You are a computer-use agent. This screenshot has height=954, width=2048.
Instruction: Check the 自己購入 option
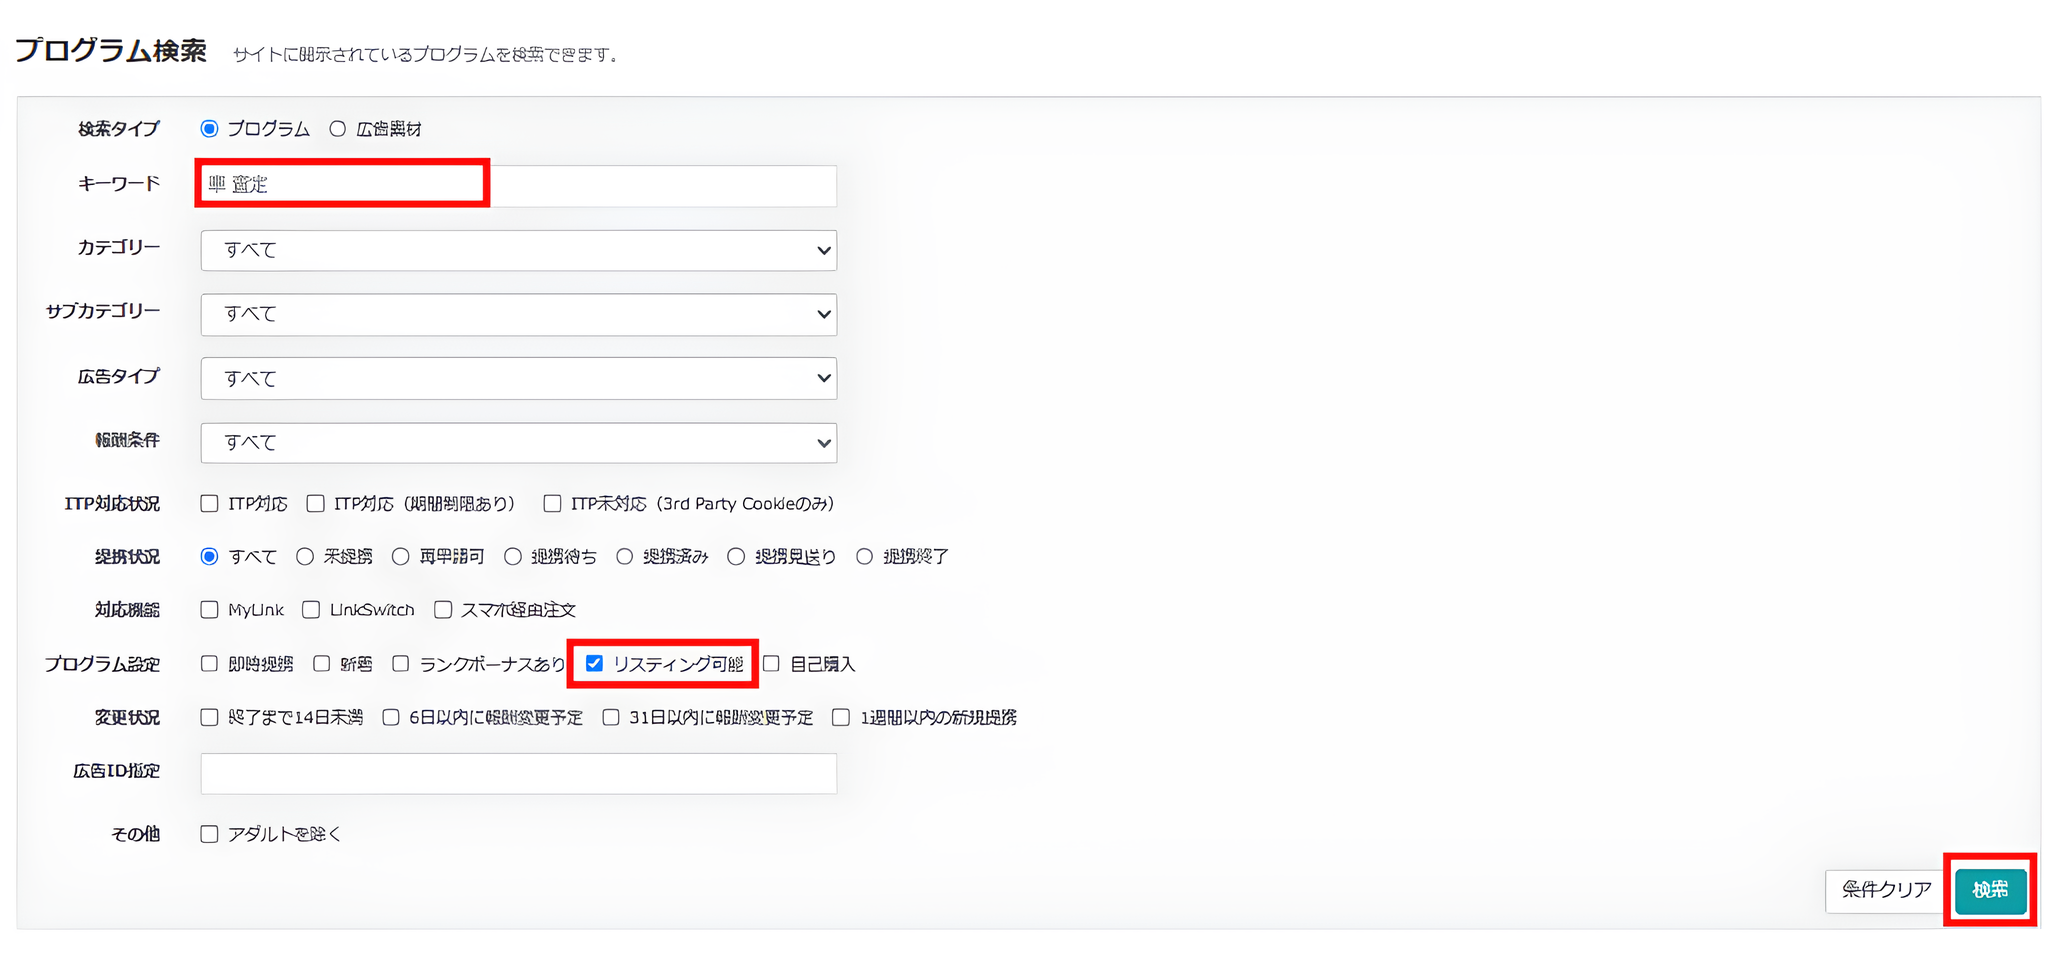click(x=771, y=664)
